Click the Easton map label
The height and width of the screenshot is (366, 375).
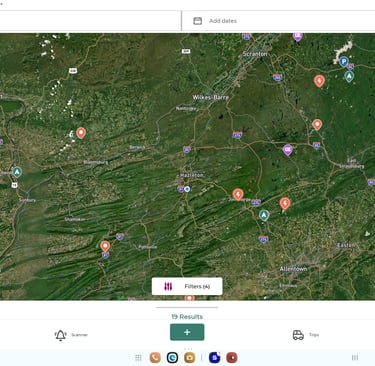346,245
